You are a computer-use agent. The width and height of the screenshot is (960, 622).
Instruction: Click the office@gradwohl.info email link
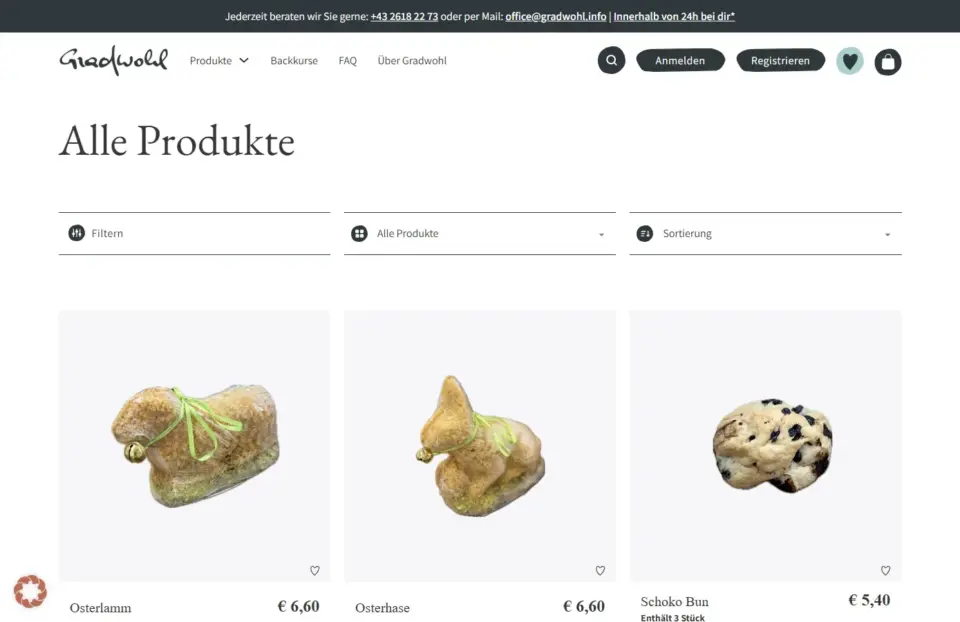tap(555, 17)
